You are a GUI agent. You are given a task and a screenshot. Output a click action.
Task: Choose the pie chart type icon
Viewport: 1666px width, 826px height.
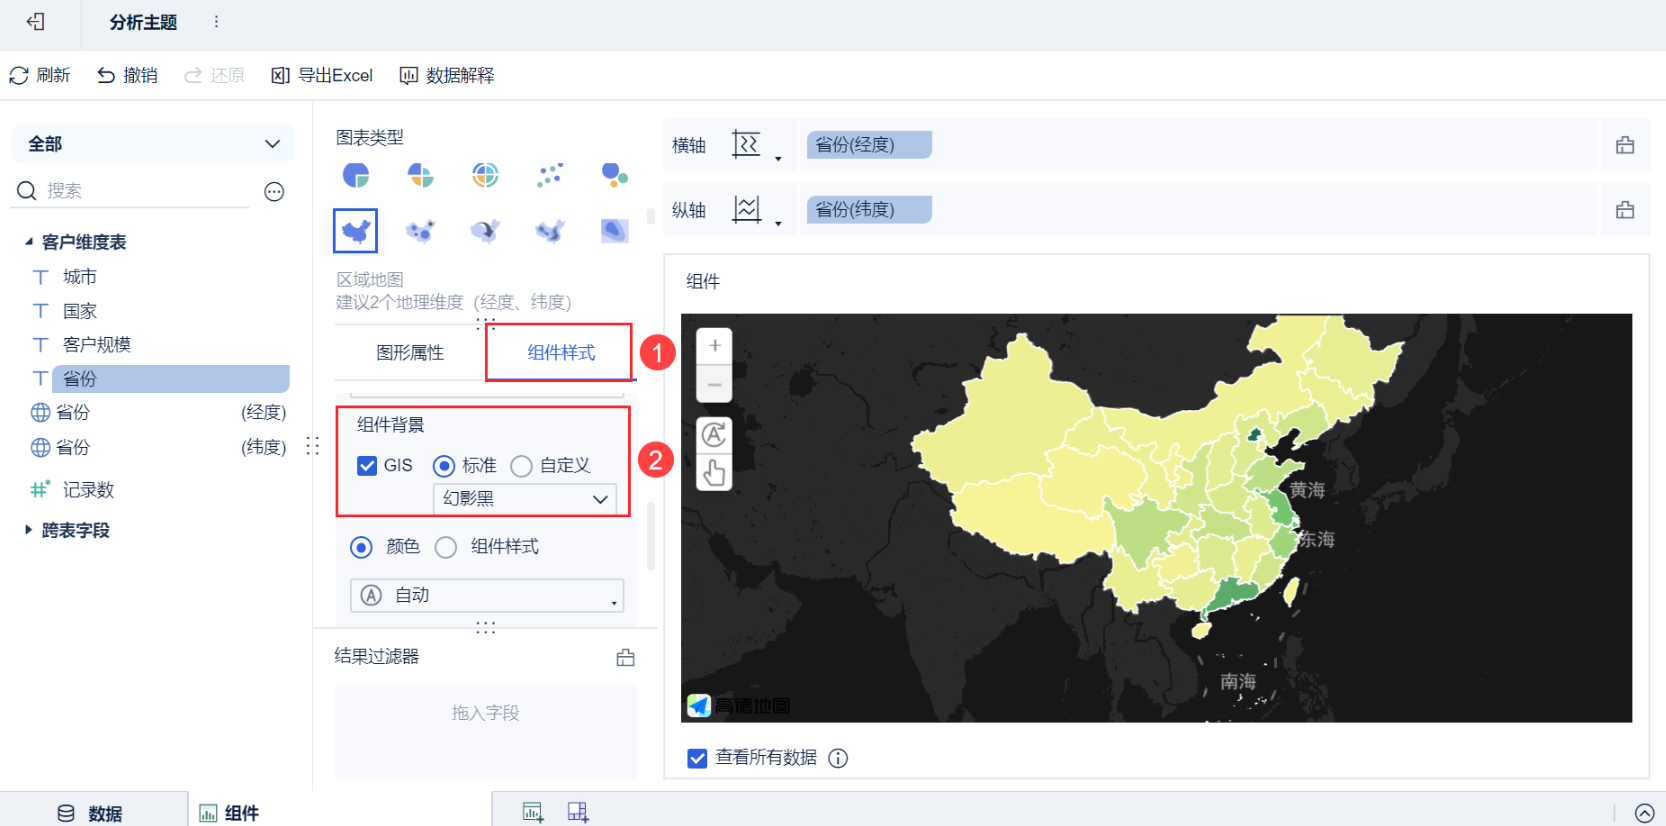pyautogui.click(x=356, y=175)
